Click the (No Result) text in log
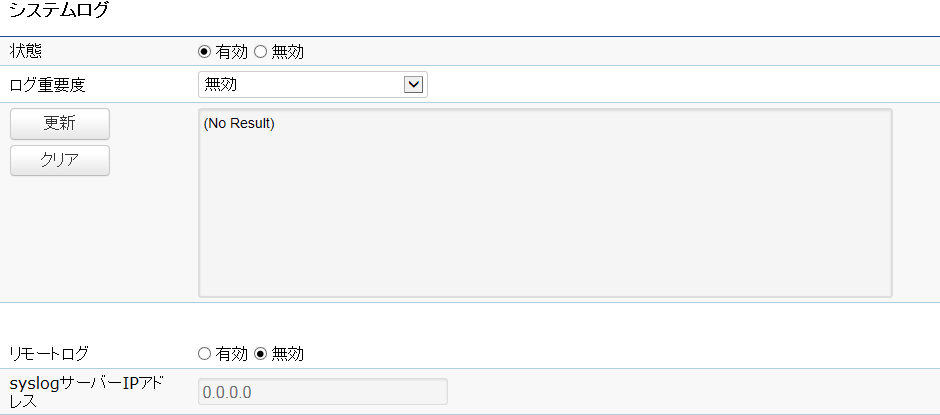This screenshot has height=415, width=940. (239, 124)
